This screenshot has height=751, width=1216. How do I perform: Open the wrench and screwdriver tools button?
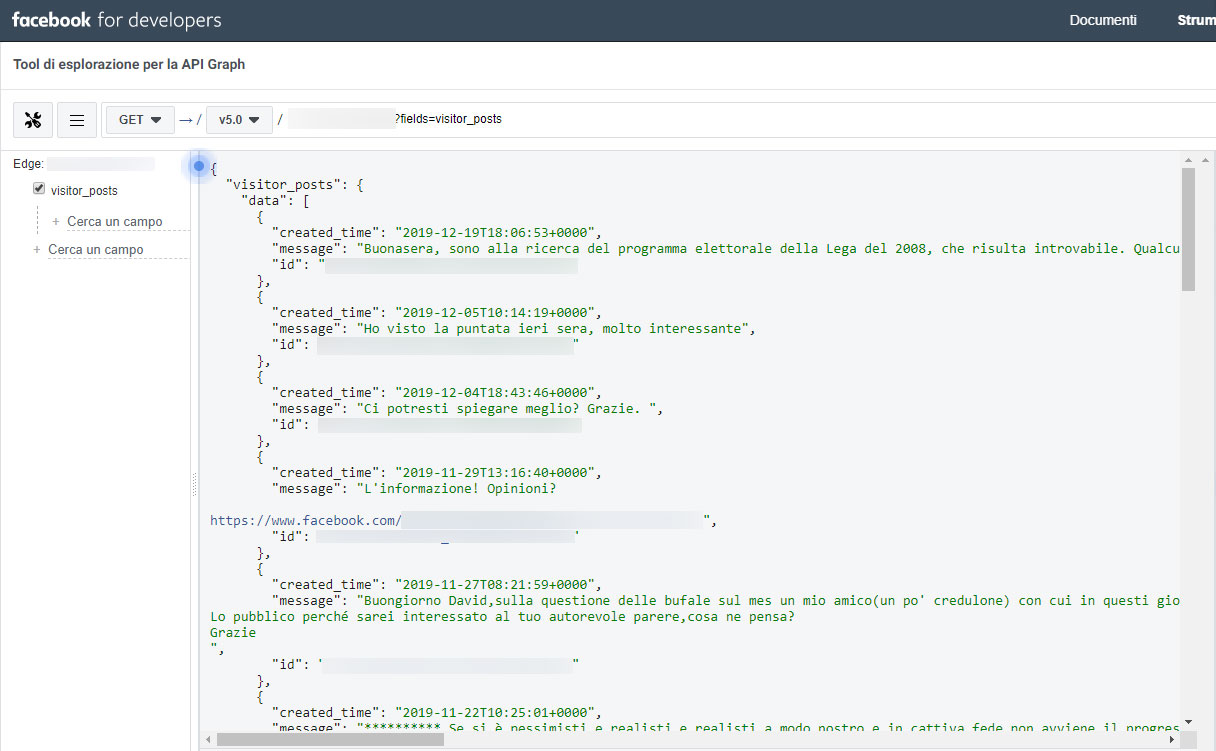33,120
